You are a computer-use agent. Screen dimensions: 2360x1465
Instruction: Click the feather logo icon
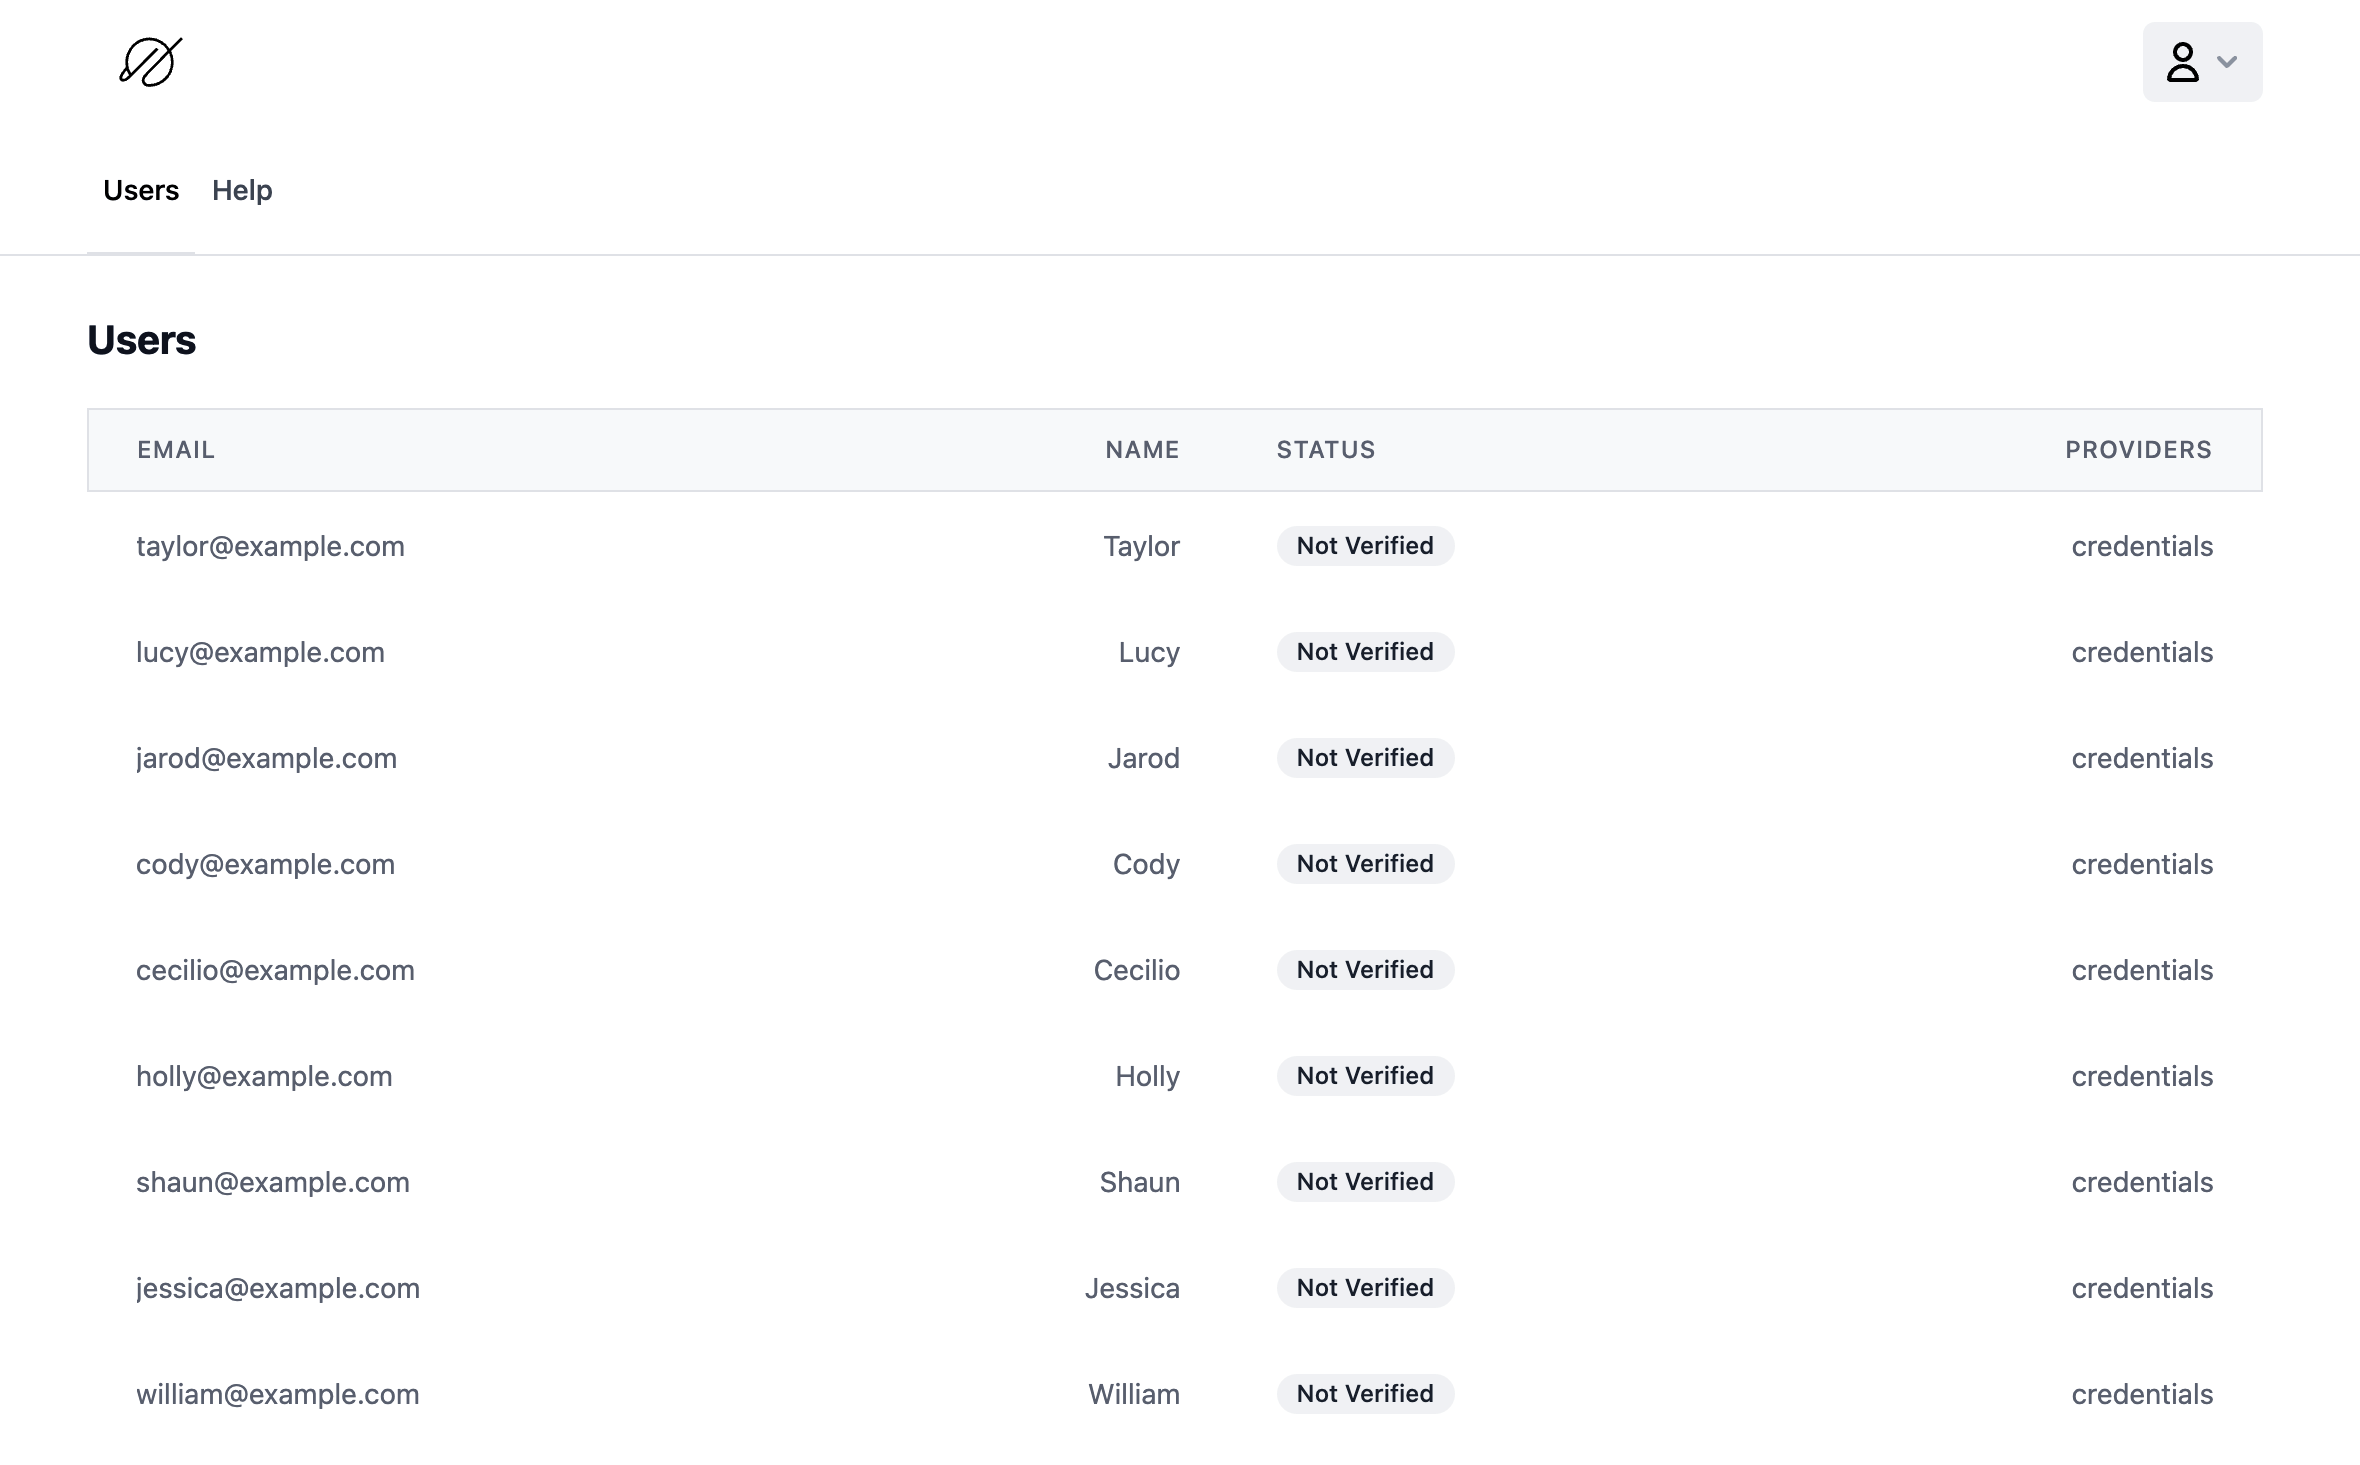pos(151,62)
